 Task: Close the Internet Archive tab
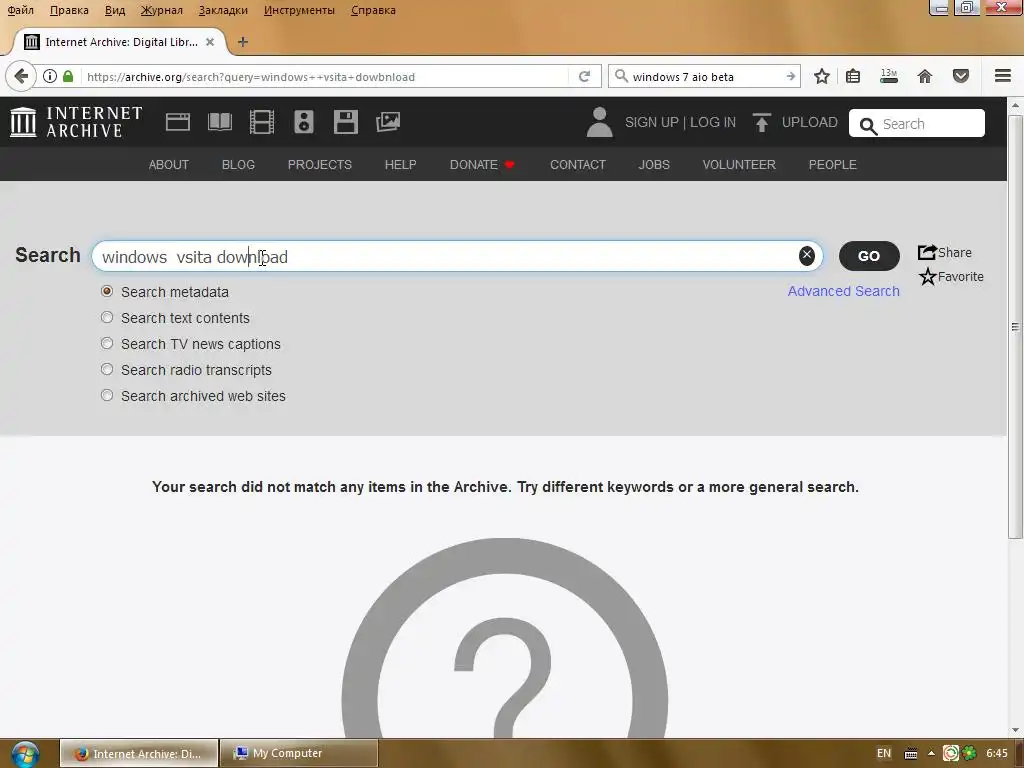(210, 42)
